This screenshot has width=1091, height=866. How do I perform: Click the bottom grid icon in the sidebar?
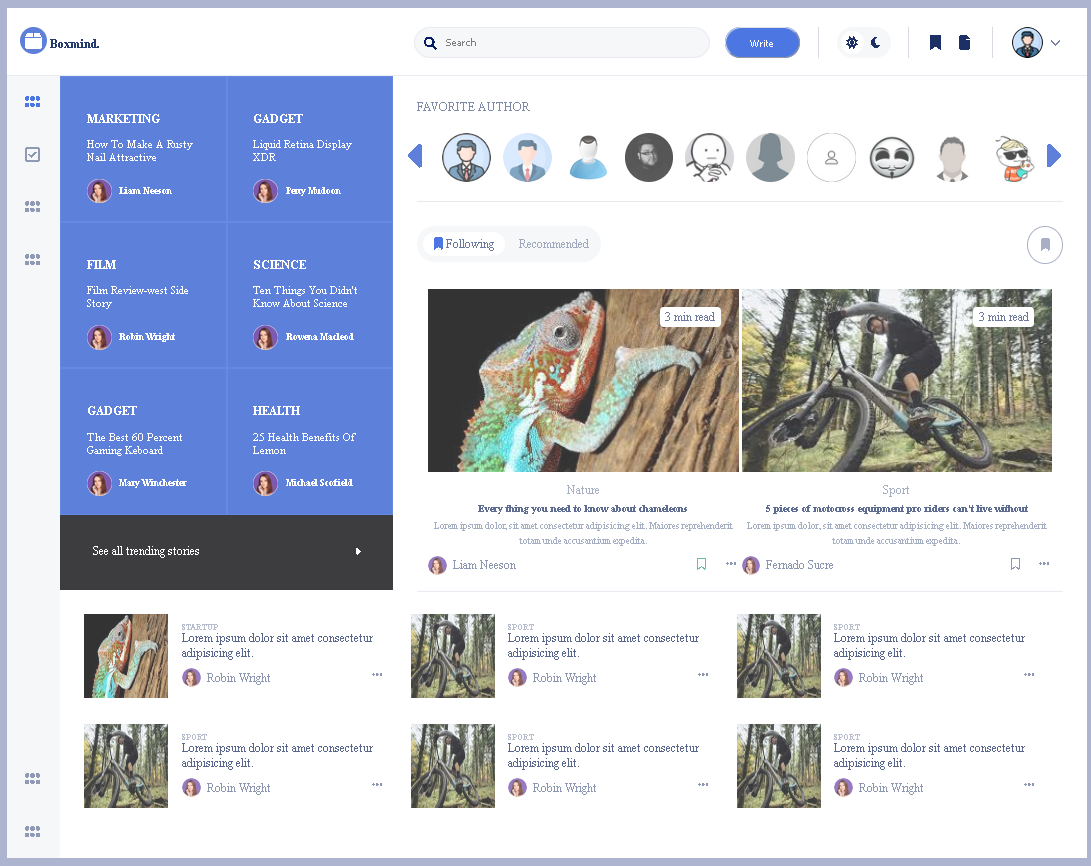(x=32, y=831)
